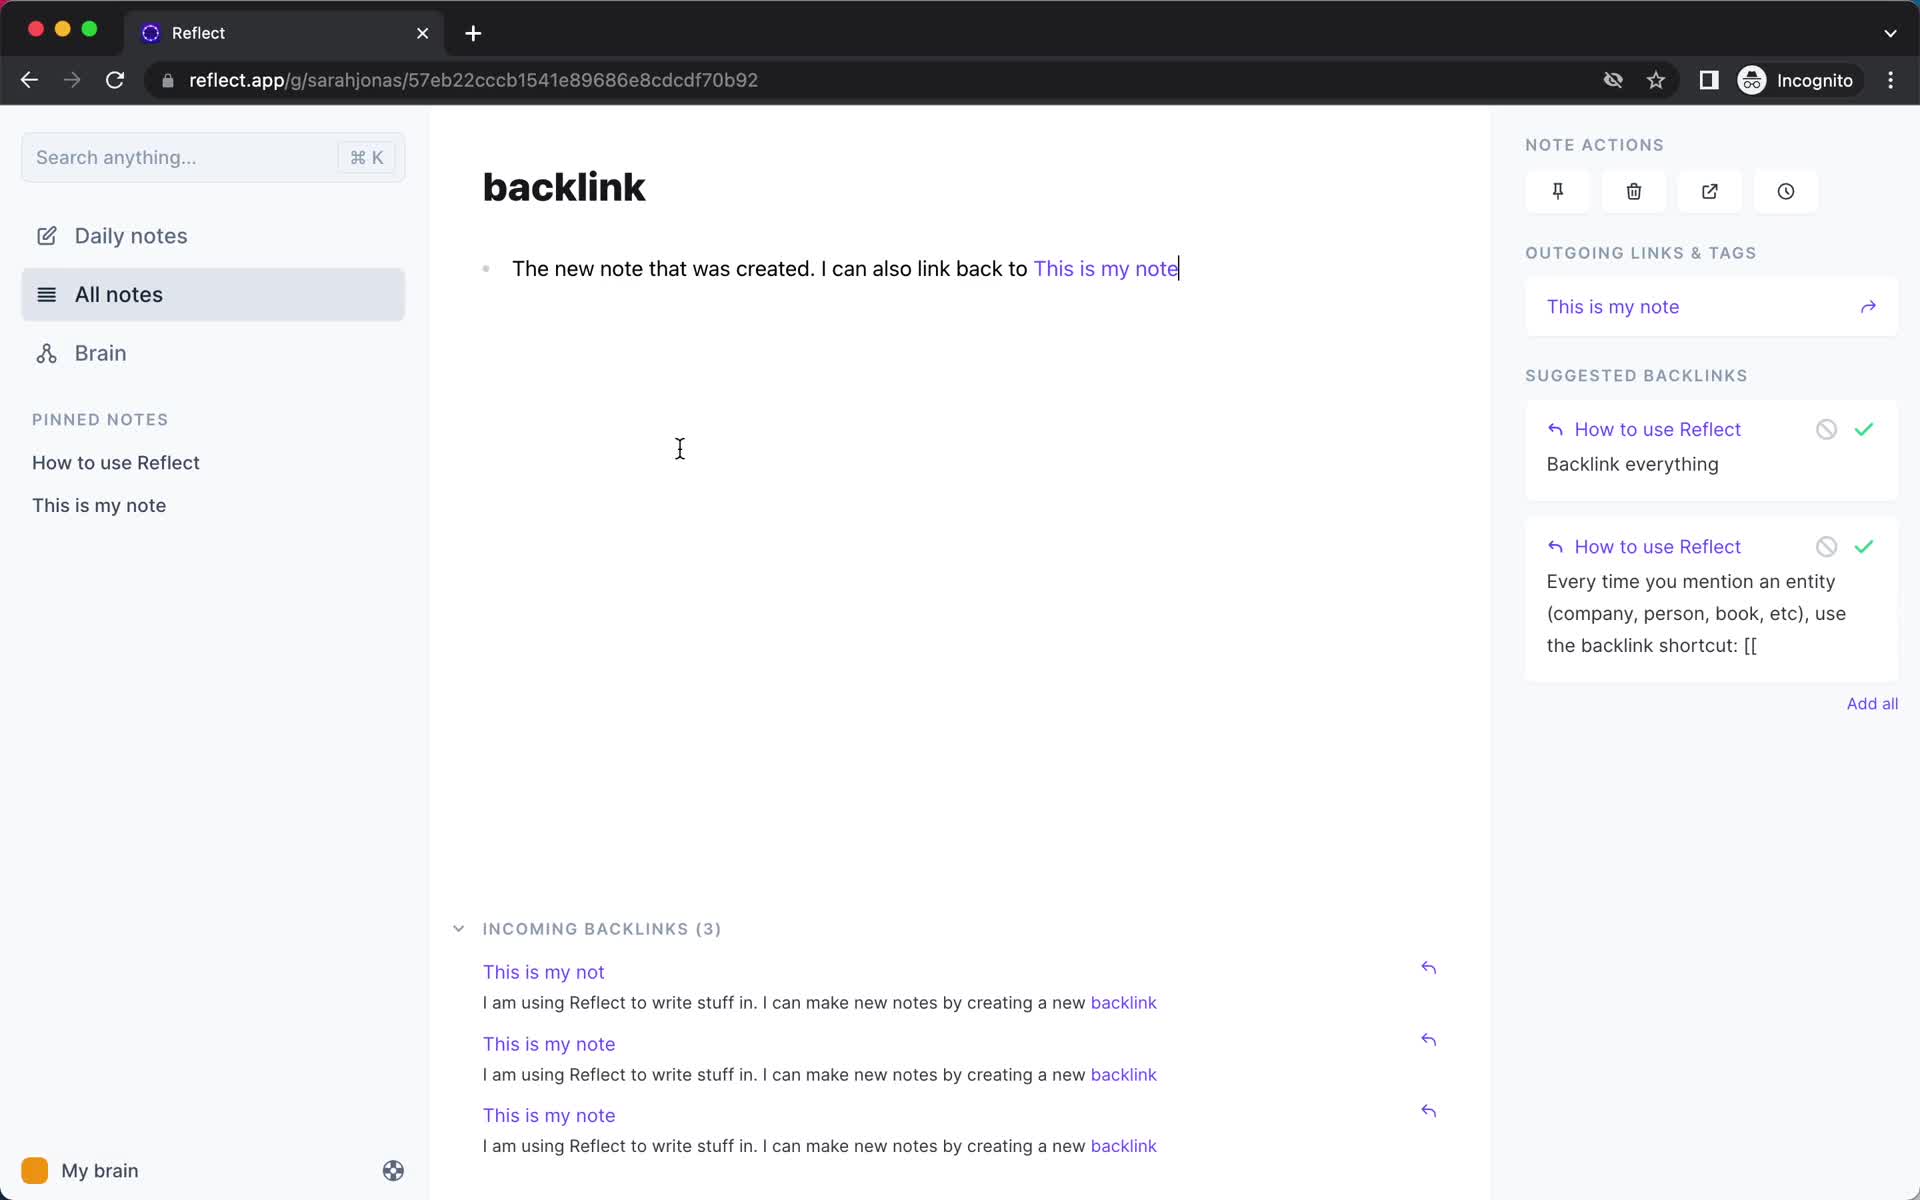The image size is (1920, 1200).
Task: Click the This is my note outgoing link
Action: point(1615,306)
